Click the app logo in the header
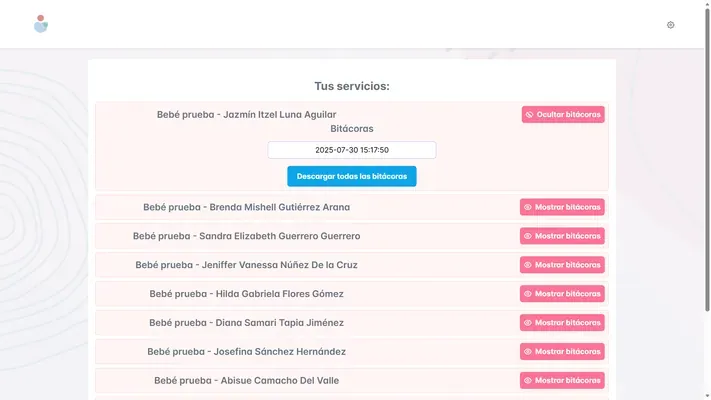This screenshot has height=400, width=711. (41, 24)
